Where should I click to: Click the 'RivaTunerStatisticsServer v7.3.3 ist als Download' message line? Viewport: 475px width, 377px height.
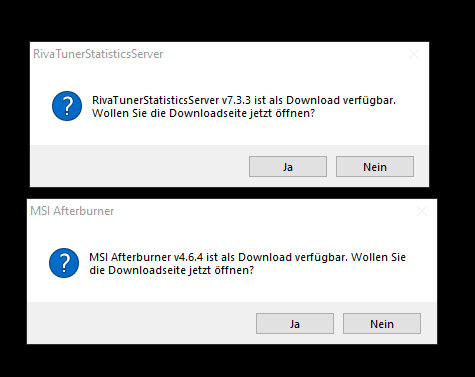(x=244, y=100)
